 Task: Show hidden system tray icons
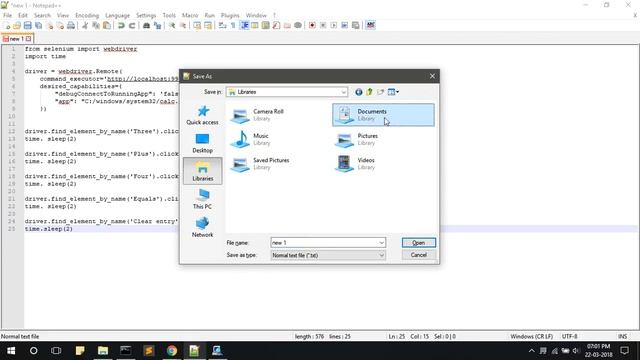click(531, 351)
